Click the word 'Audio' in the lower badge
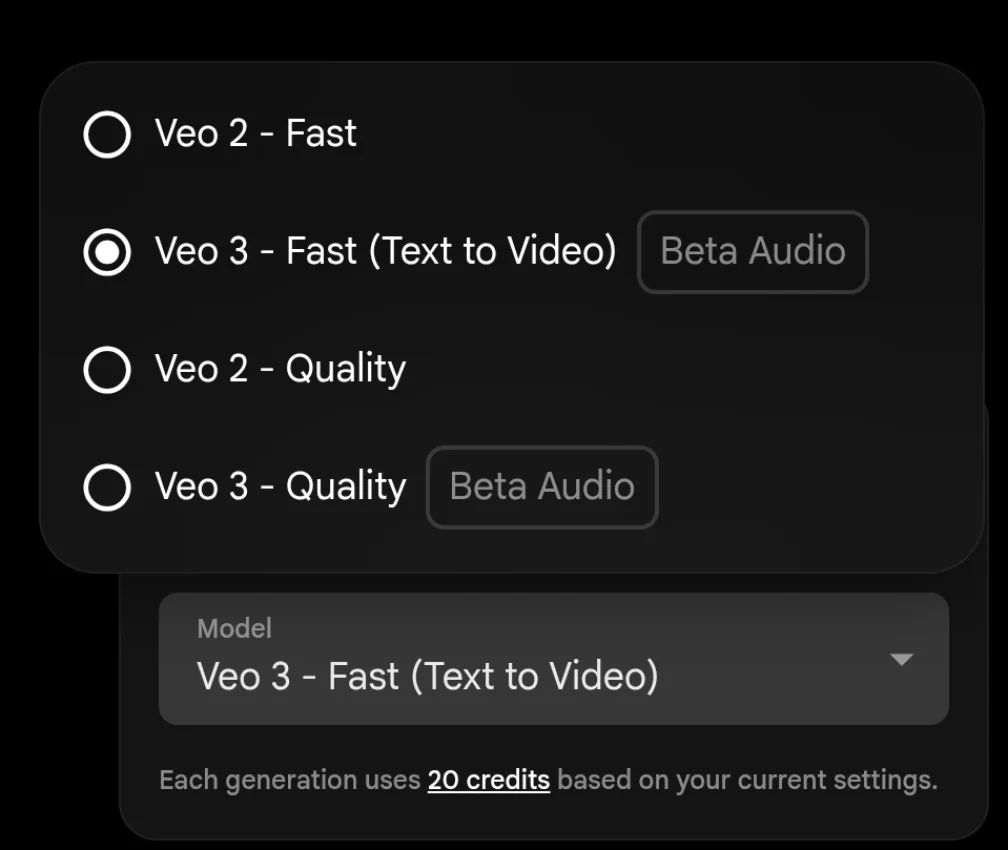The height and width of the screenshot is (850, 1008). [x=586, y=487]
